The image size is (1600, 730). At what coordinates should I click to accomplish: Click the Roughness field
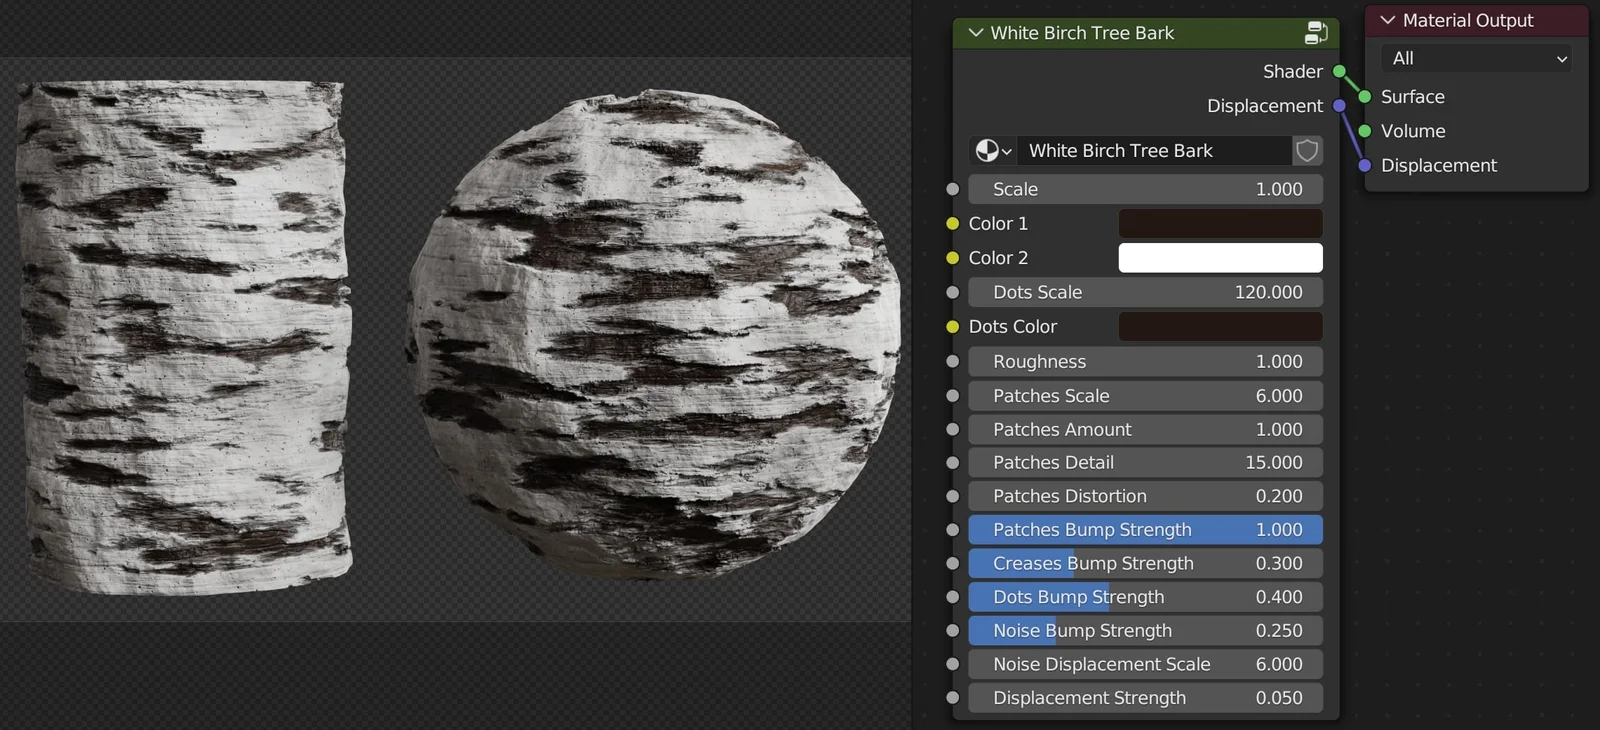pos(1145,362)
